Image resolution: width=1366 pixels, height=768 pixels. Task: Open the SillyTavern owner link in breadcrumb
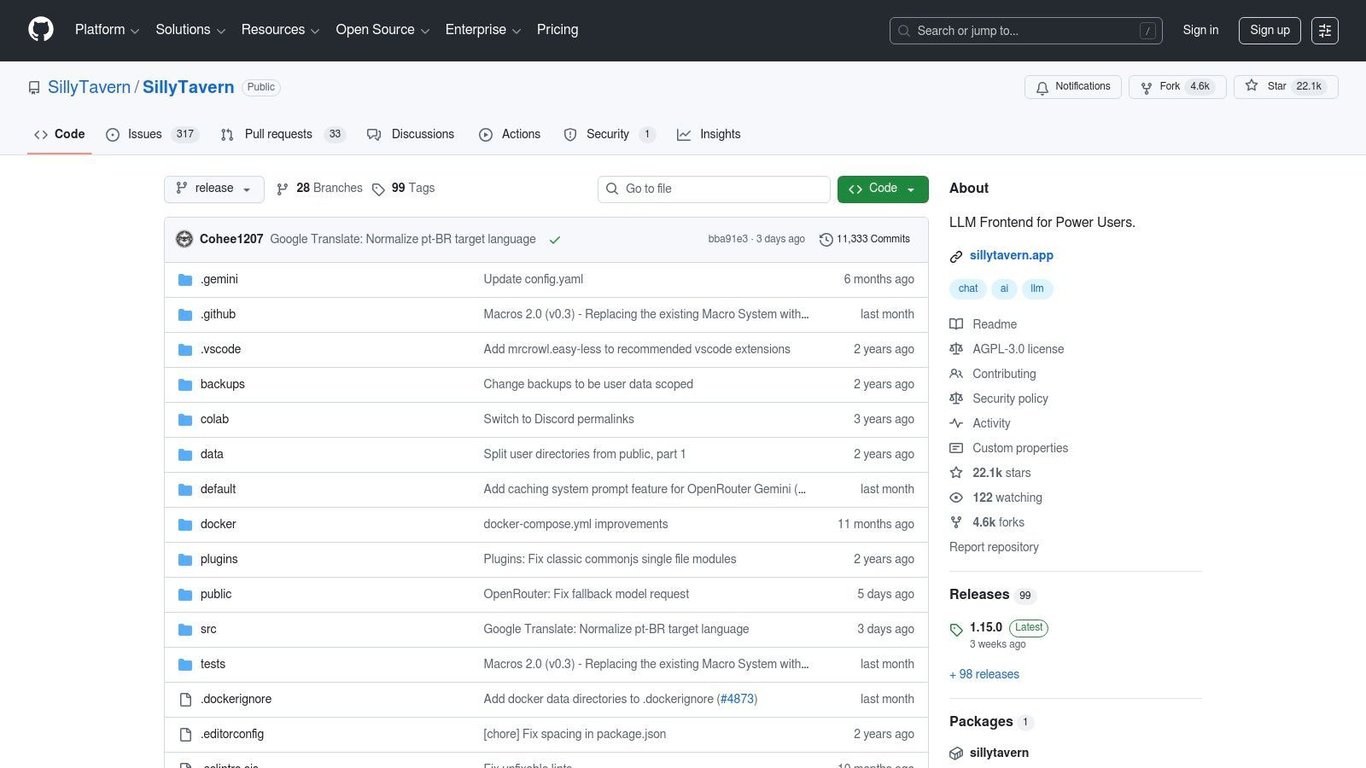point(89,87)
